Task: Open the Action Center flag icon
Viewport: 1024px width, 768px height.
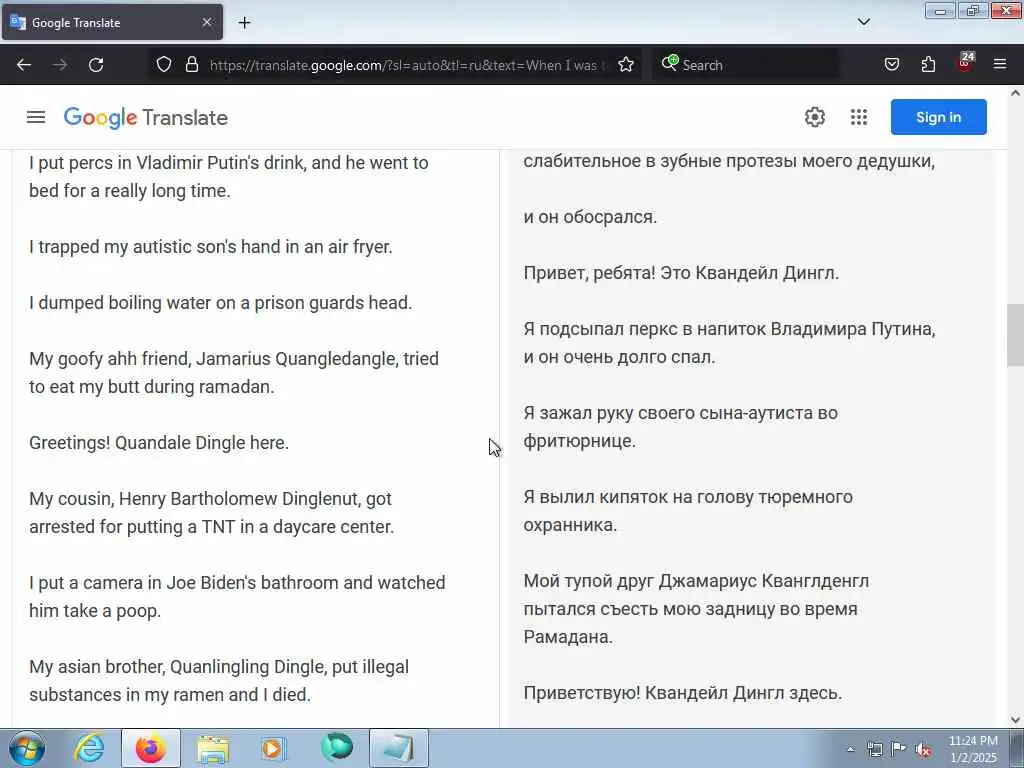Action: (899, 749)
